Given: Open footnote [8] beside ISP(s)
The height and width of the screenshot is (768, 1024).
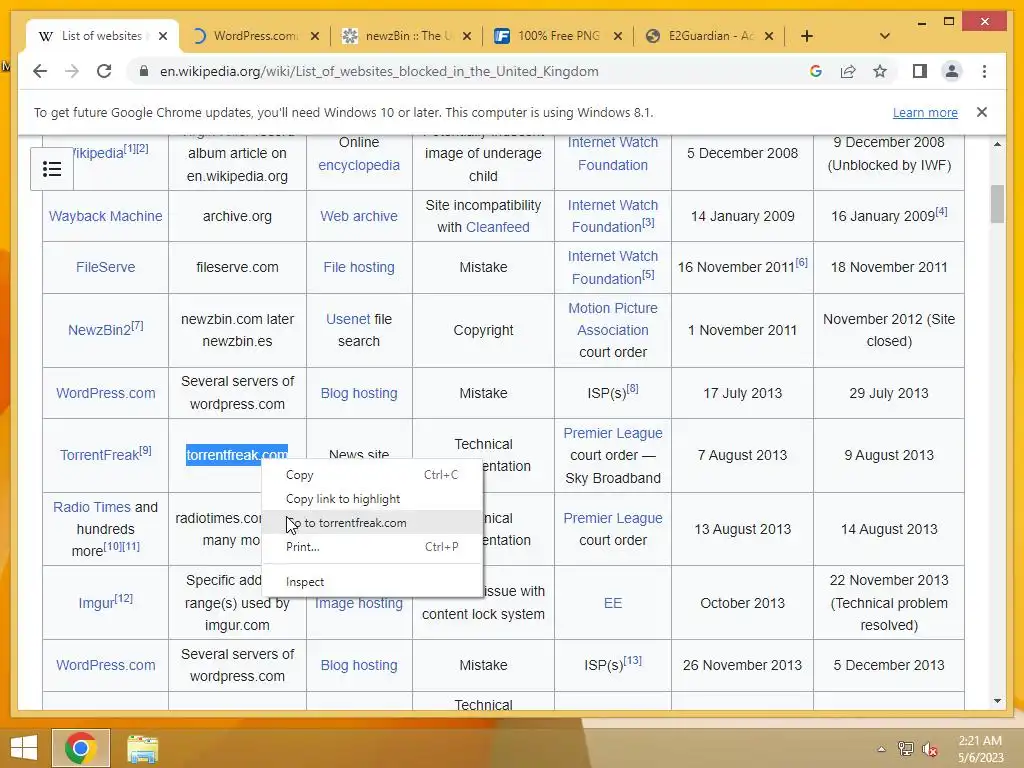Looking at the screenshot, I should 632,389.
